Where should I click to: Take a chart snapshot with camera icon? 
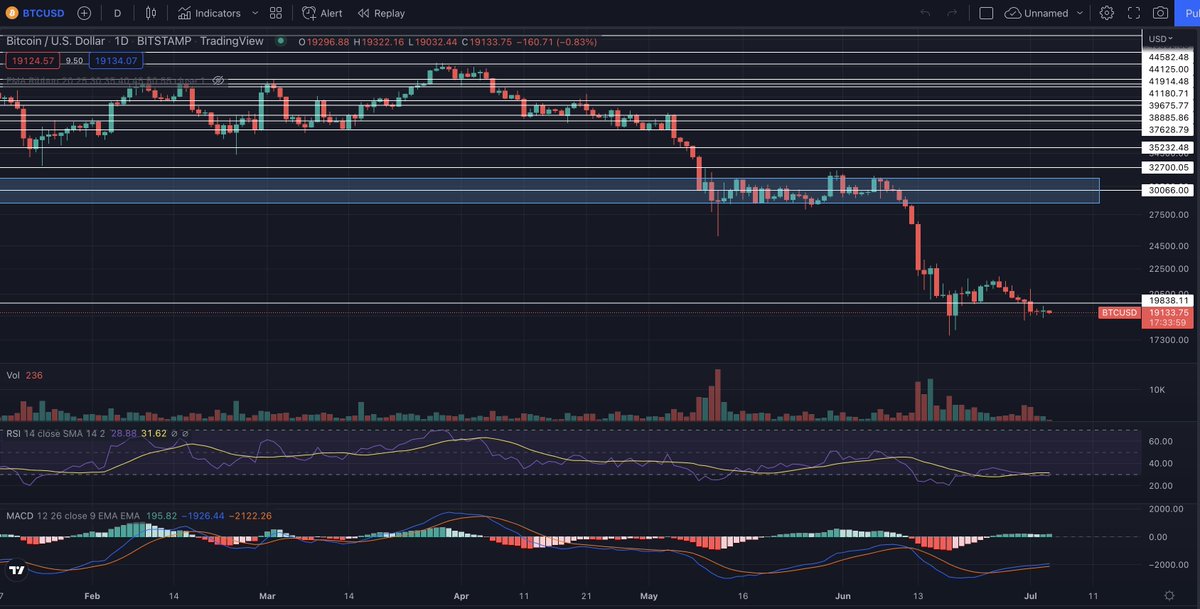pyautogui.click(x=1160, y=13)
